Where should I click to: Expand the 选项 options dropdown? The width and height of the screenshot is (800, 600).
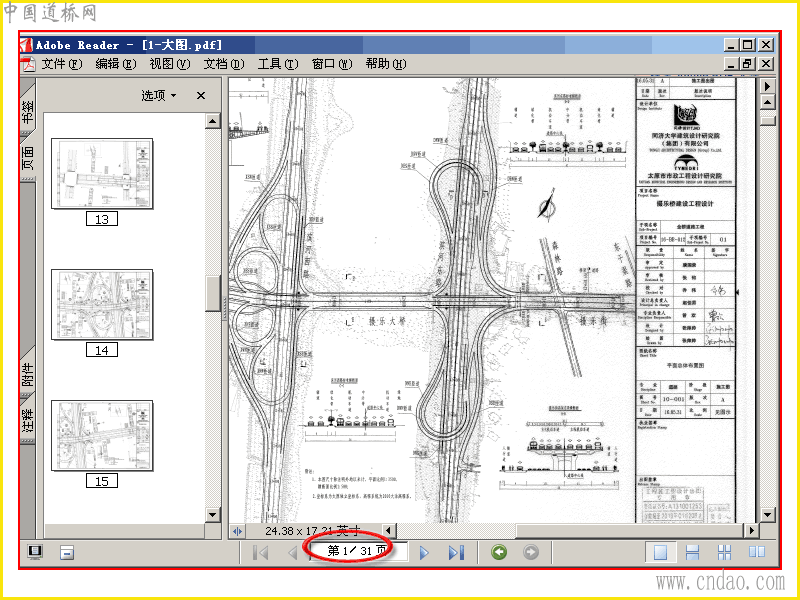[159, 95]
